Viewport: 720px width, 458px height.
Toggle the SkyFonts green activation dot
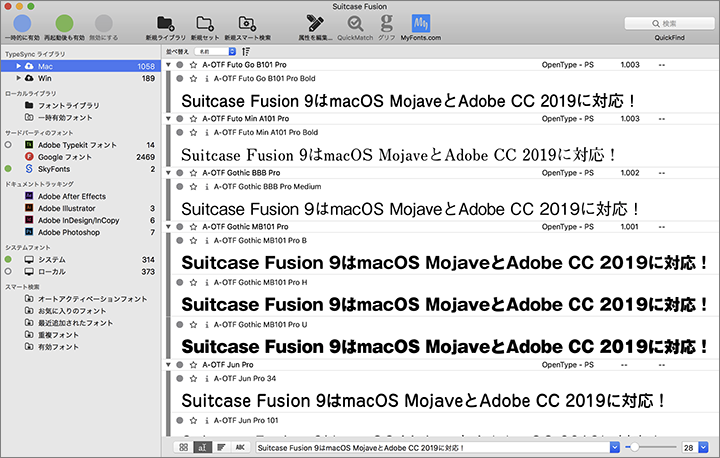[x=8, y=169]
